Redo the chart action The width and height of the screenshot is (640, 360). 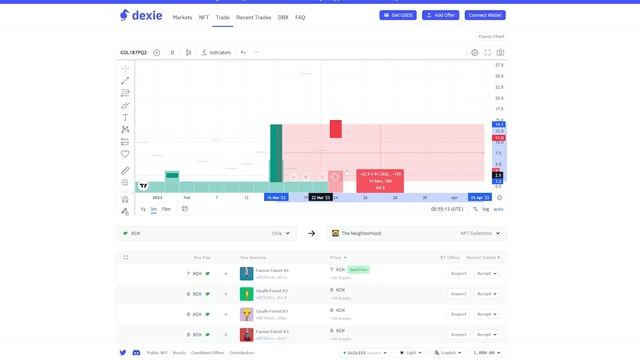[x=256, y=53]
